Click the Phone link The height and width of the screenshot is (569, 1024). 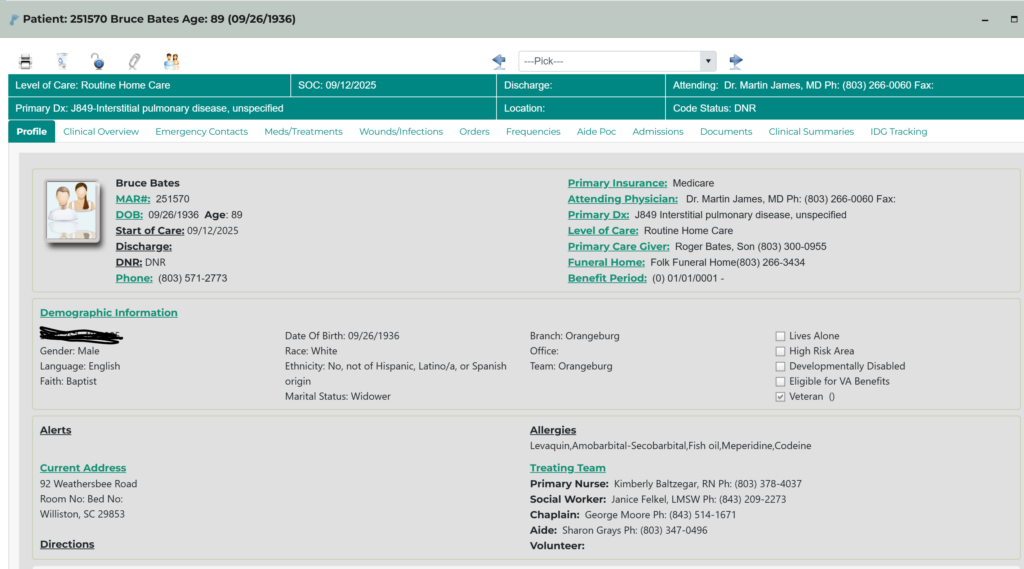click(x=134, y=278)
